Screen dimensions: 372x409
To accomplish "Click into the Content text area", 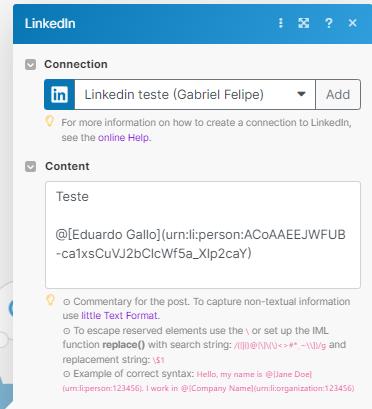I will click(203, 235).
